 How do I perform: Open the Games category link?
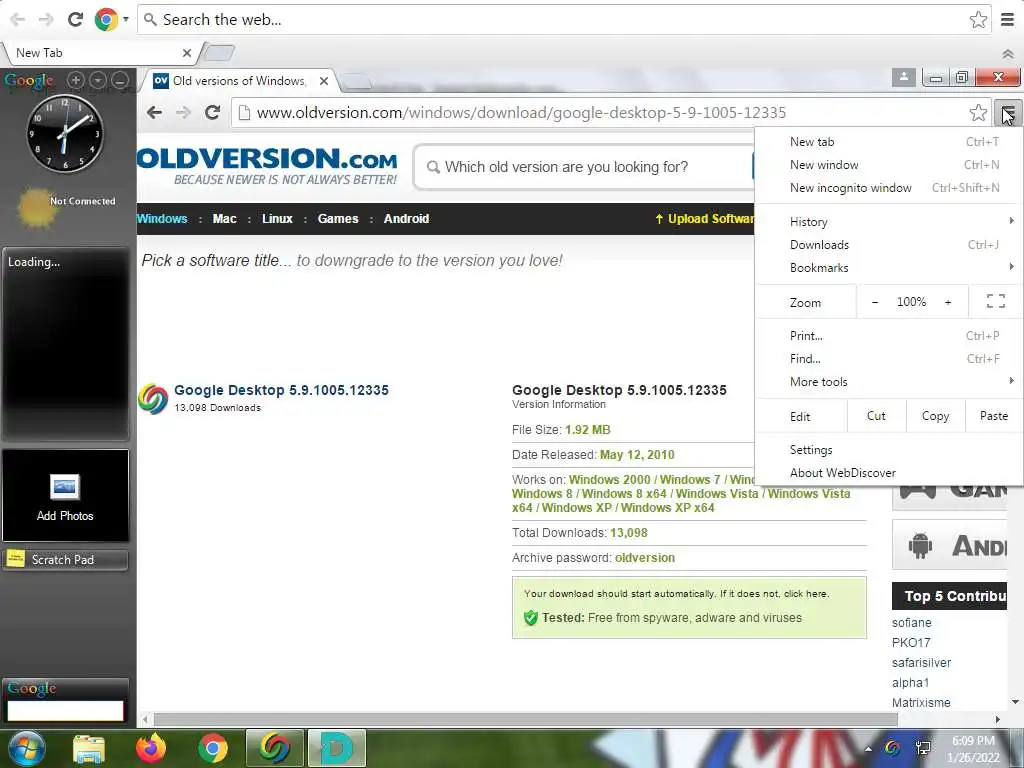(x=338, y=219)
